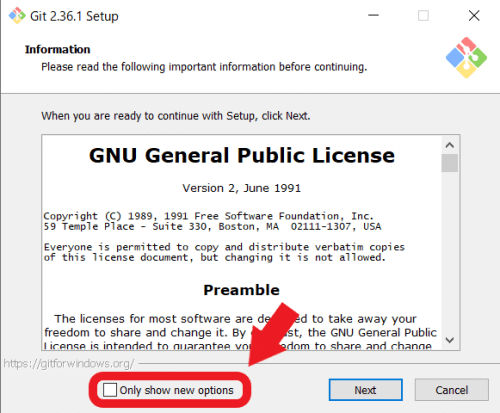The height and width of the screenshot is (413, 500).
Task: Click the Git icon in the title bar
Action: 17,16
